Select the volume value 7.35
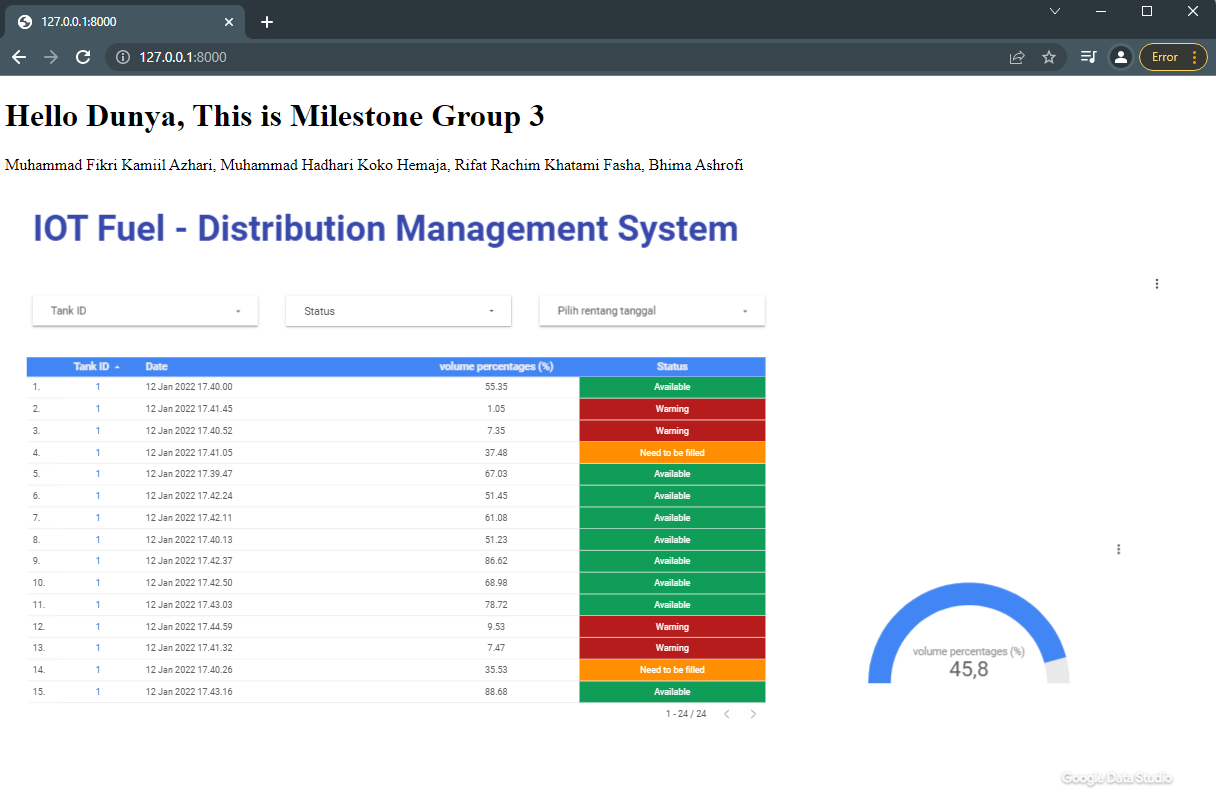 coord(497,431)
